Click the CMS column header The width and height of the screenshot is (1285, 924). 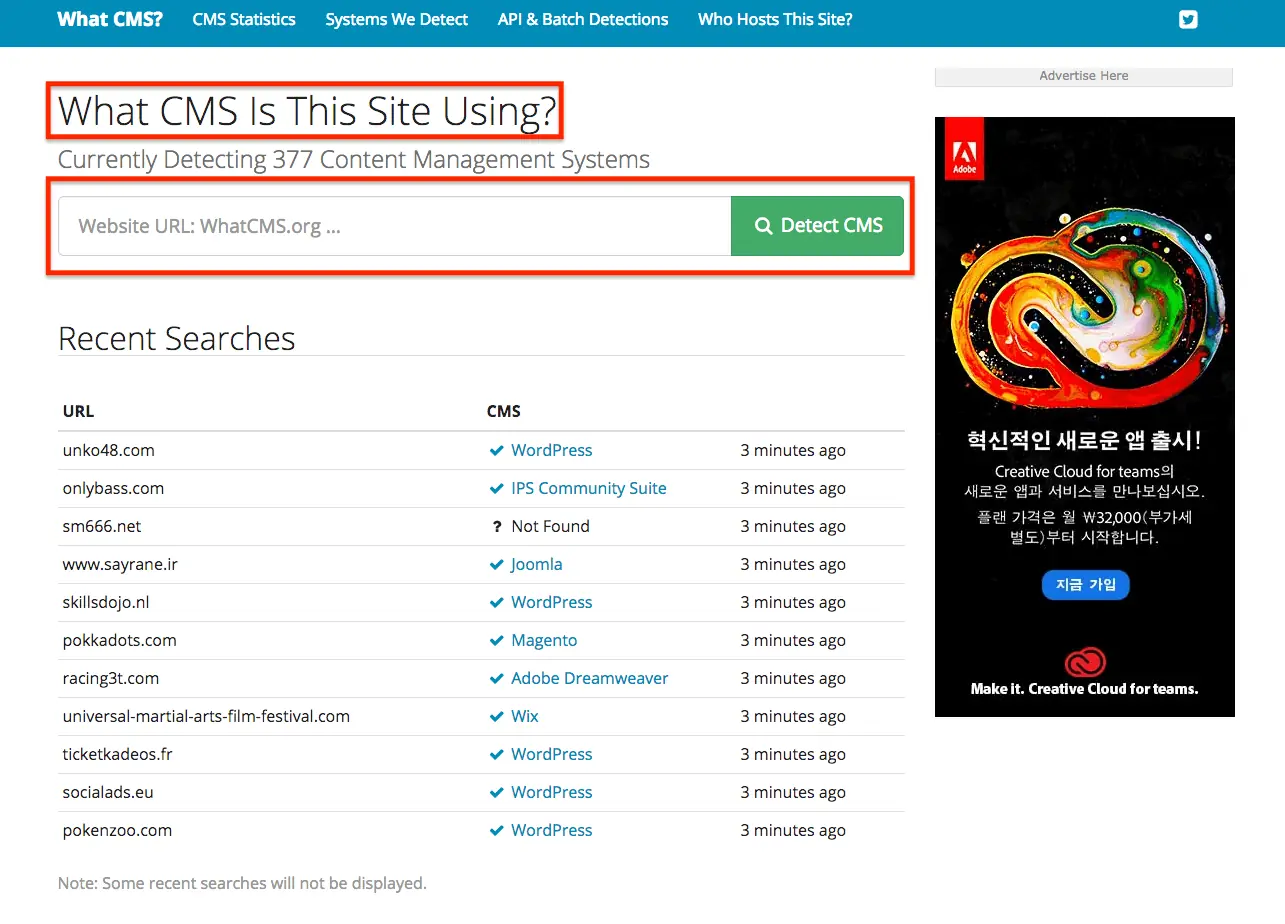tap(504, 411)
